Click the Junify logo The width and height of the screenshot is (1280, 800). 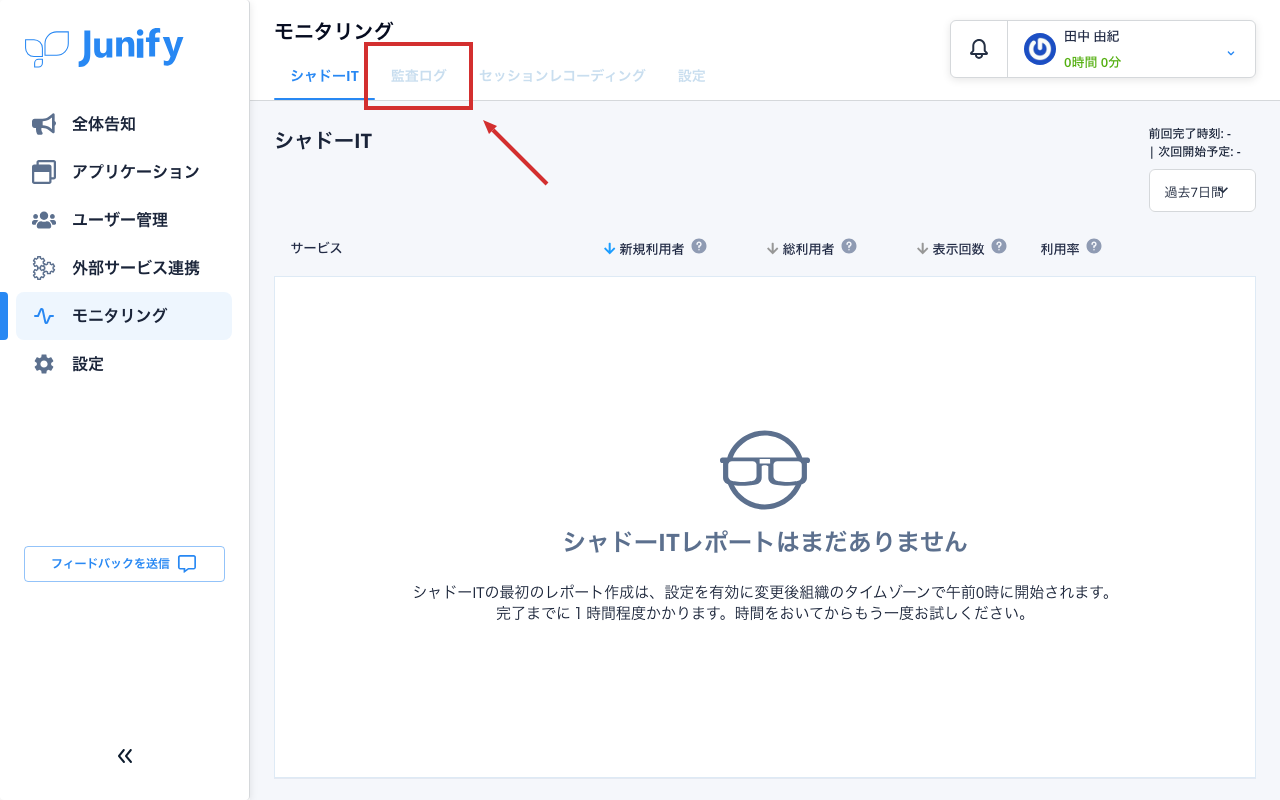coord(104,47)
